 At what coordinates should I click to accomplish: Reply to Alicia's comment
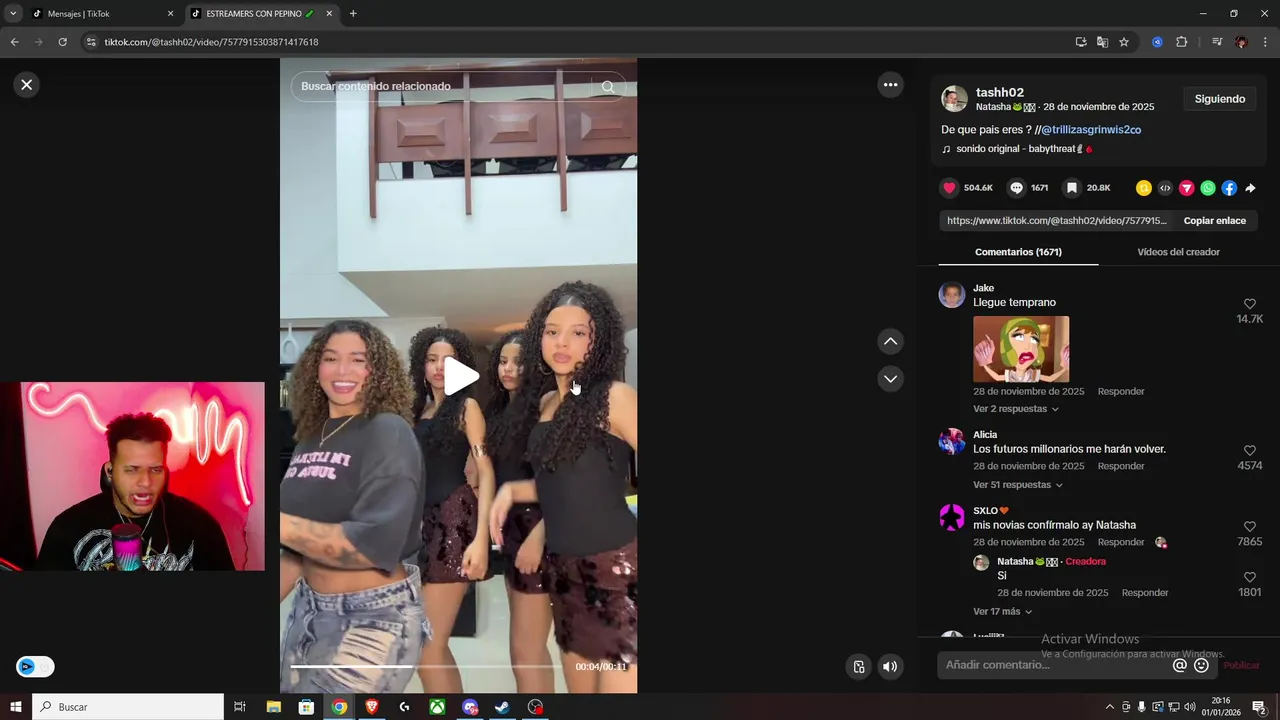point(1121,467)
